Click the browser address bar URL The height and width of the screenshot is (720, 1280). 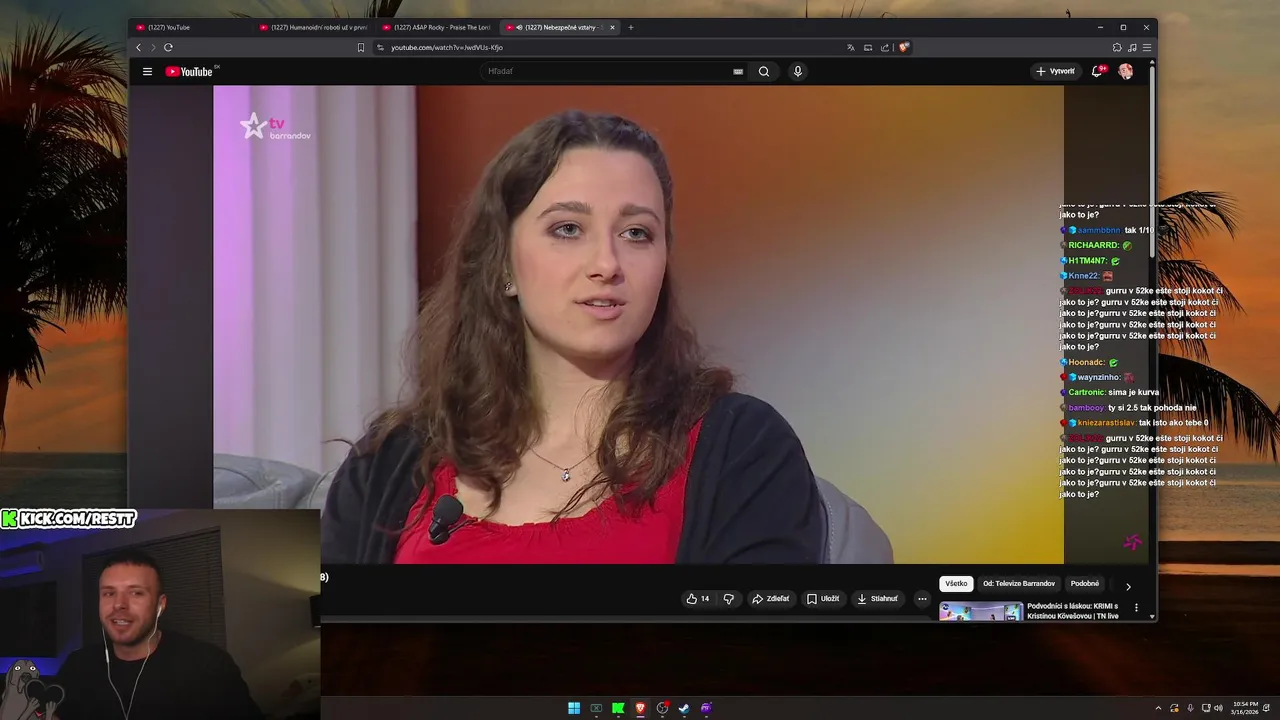coord(447,47)
